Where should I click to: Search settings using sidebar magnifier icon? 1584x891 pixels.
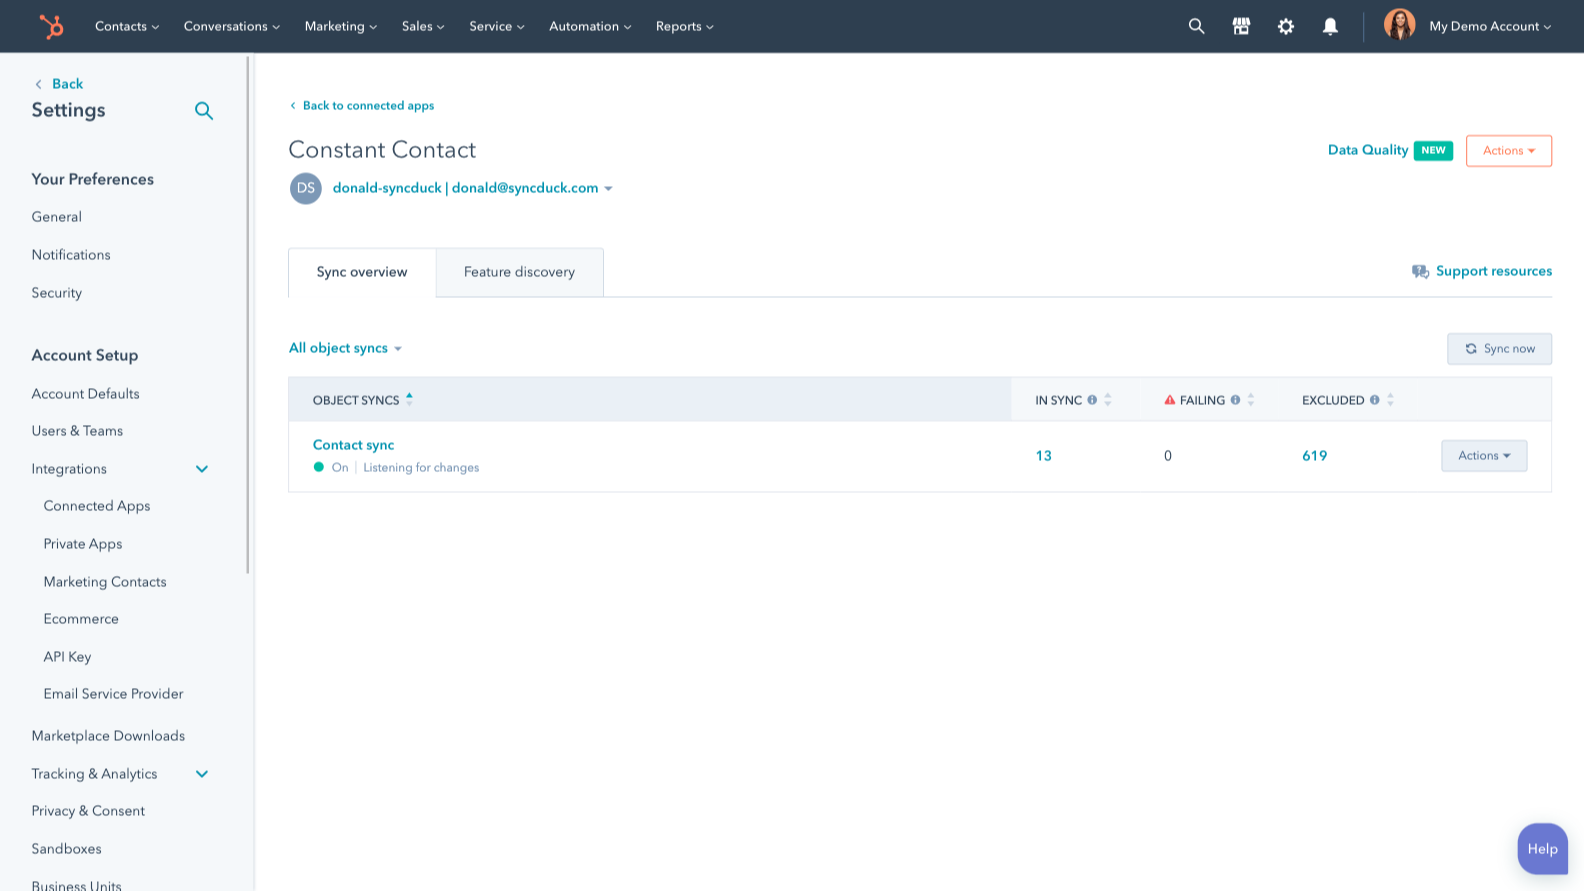tap(204, 111)
